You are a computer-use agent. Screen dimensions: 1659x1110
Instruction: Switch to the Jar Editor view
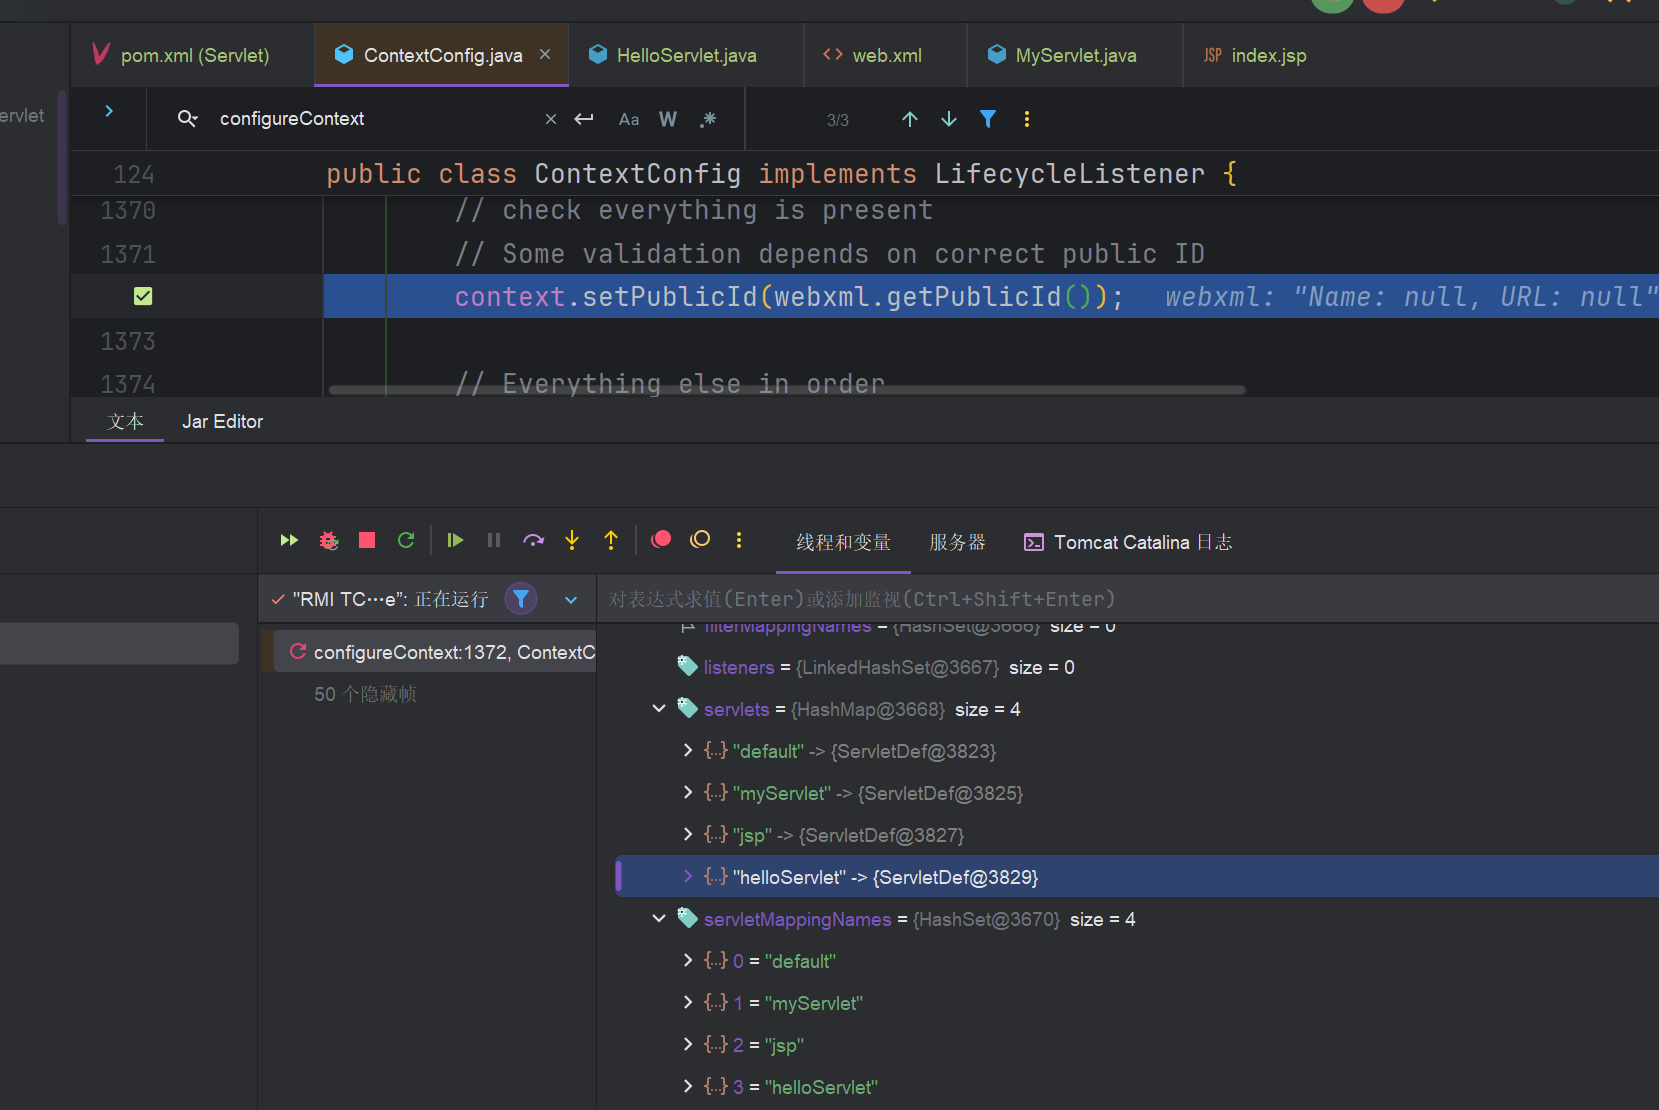(x=222, y=422)
